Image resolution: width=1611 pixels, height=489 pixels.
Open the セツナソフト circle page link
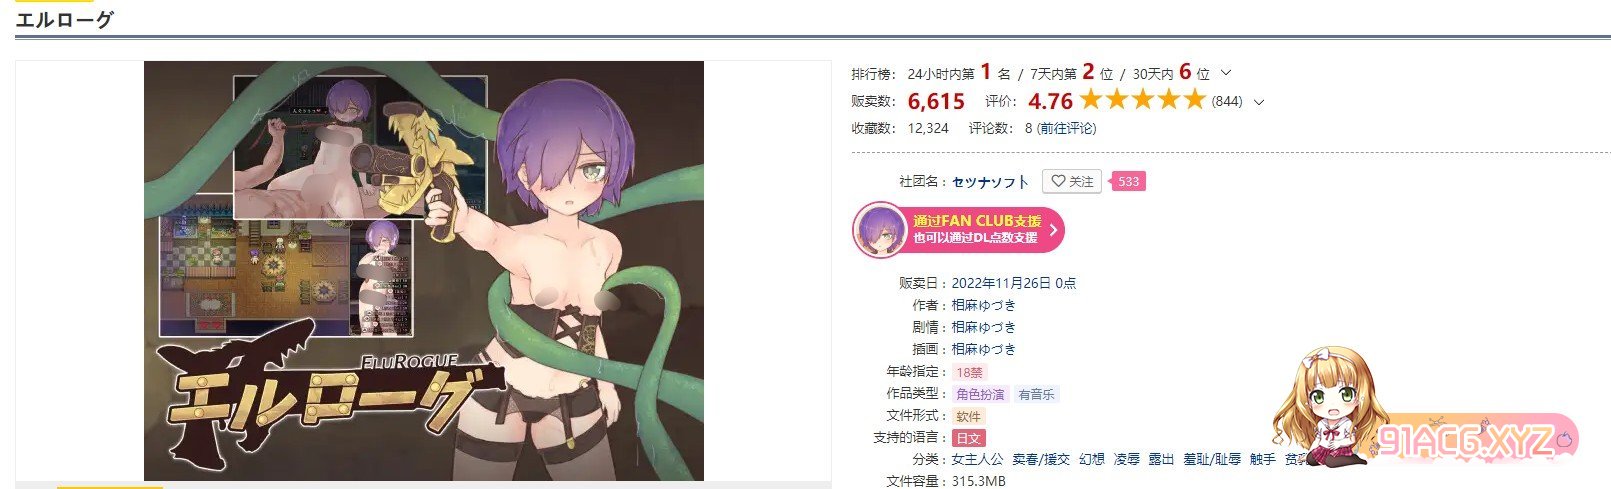[990, 182]
